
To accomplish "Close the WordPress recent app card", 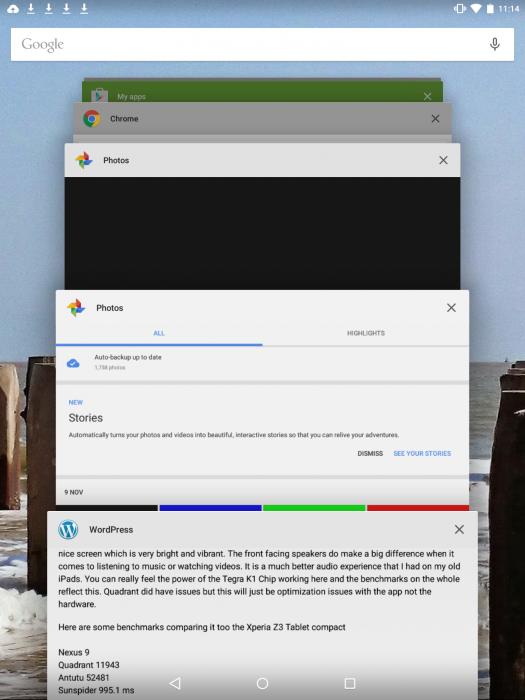I will click(459, 529).
